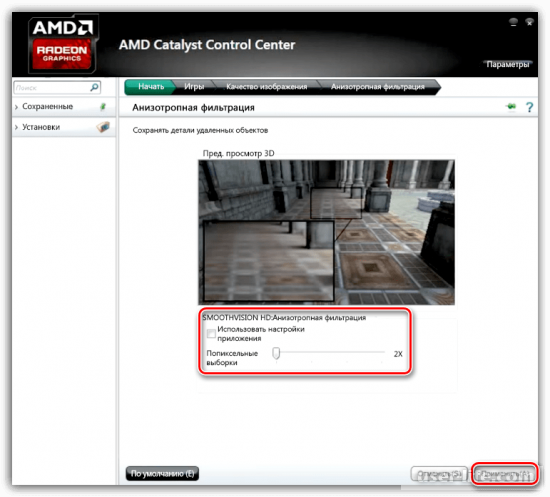Screen dimensions: 550x497
Task: Click the По умолчанию button
Action: tap(162, 474)
